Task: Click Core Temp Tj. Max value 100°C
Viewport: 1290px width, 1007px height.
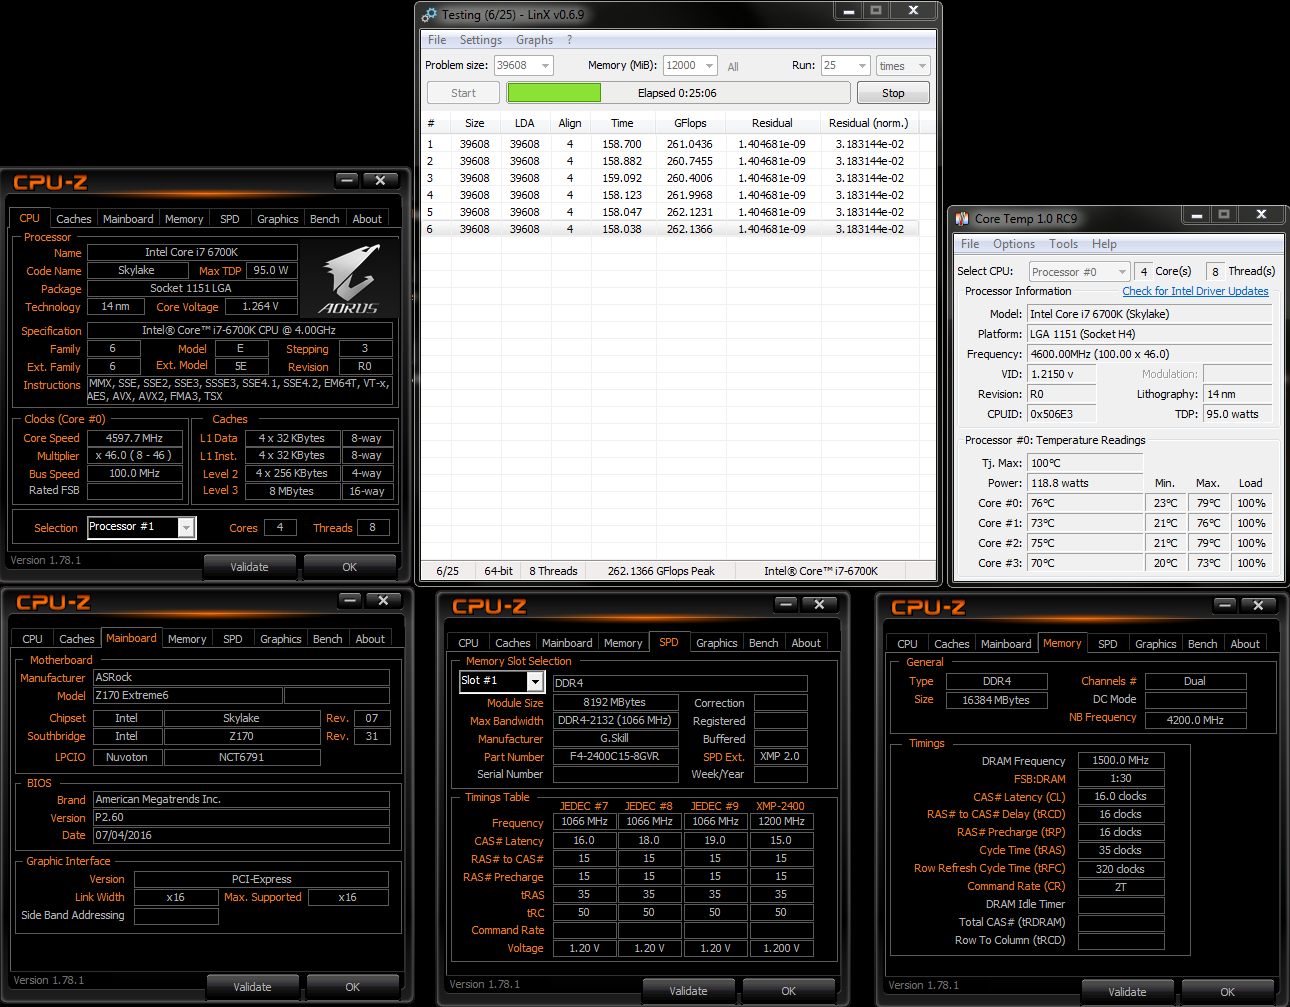Action: 1085,463
